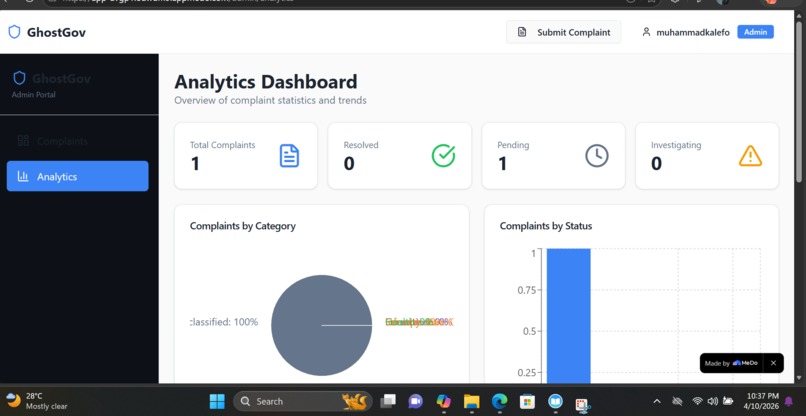Open the notifications bell icon

(789, 401)
